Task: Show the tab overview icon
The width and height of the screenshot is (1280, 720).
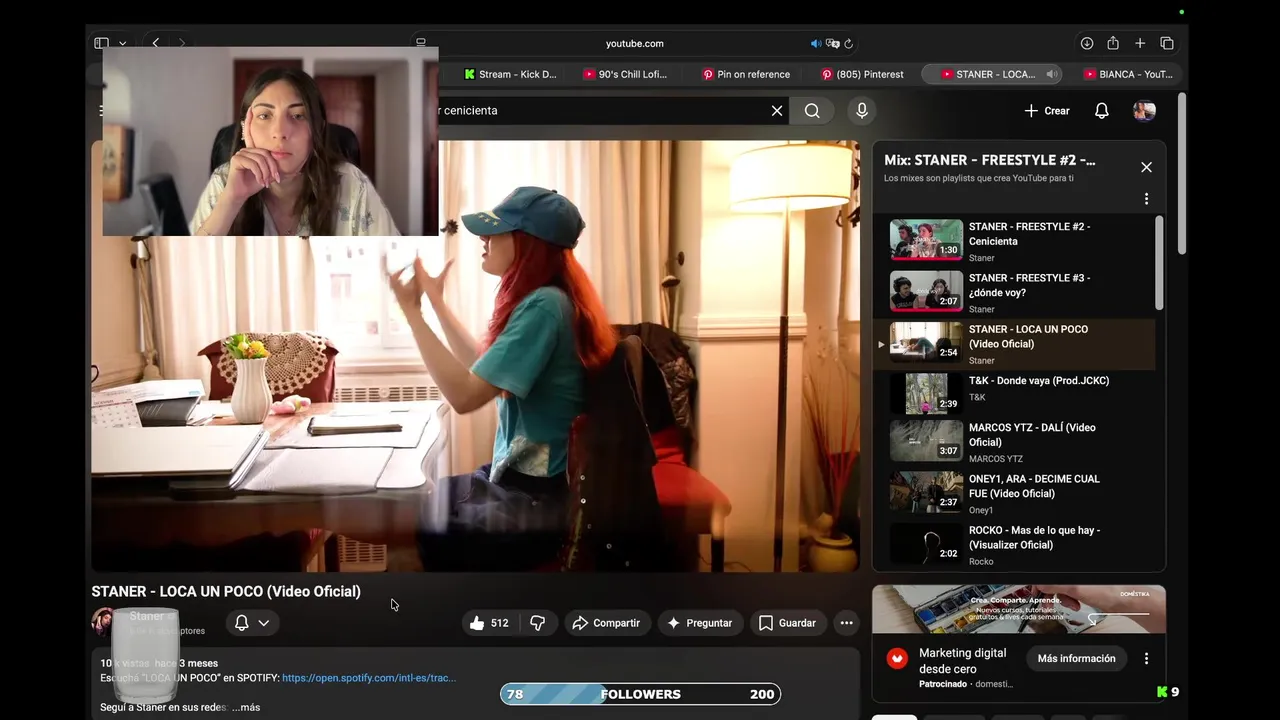Action: point(1167,43)
